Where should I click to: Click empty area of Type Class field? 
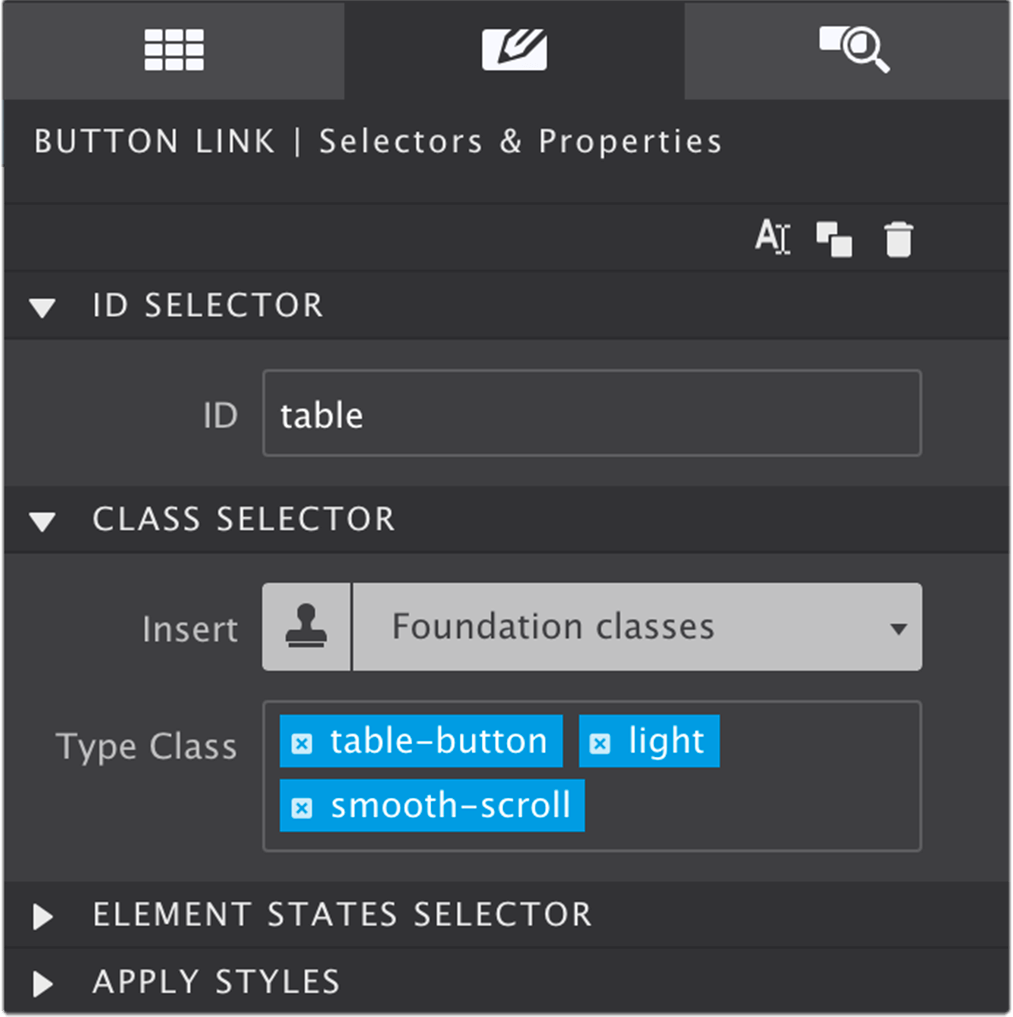(x=752, y=808)
